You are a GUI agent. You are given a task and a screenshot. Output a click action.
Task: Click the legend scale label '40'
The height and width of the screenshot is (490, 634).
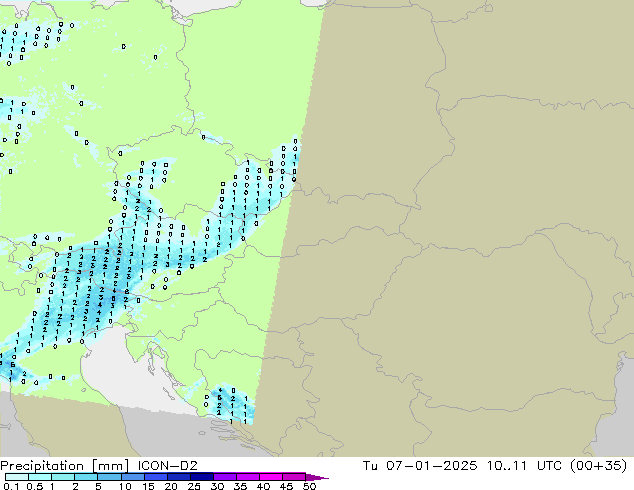coord(263,486)
